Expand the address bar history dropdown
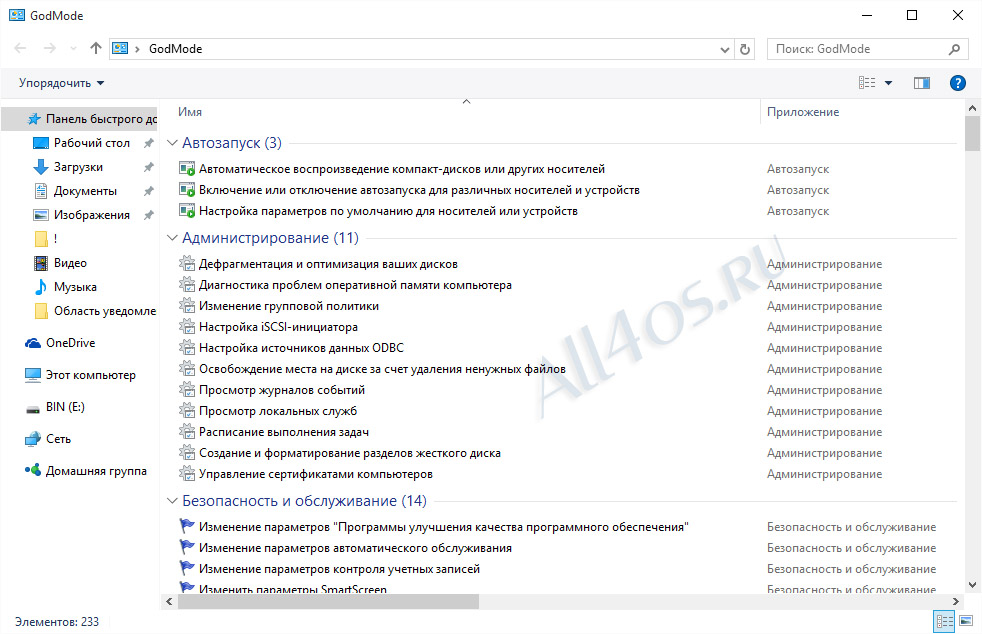 coord(725,49)
